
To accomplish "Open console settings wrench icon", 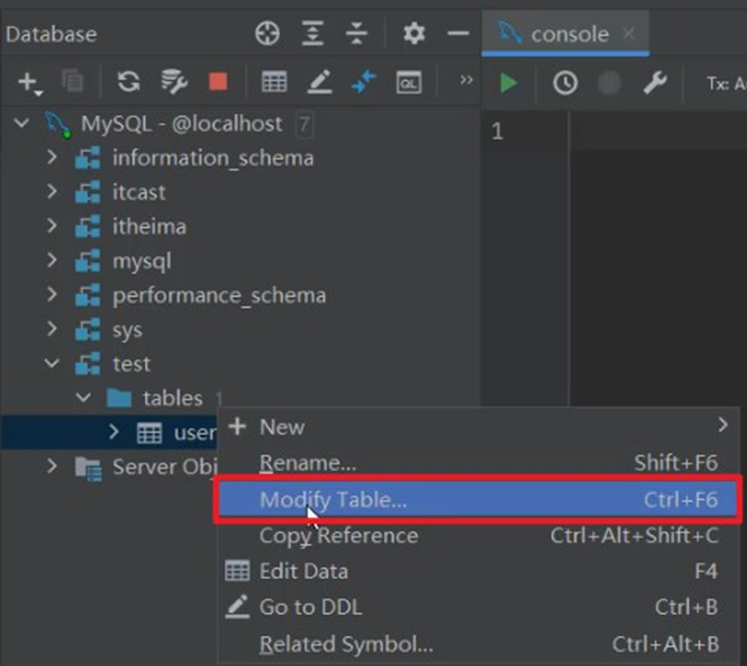I will (654, 83).
